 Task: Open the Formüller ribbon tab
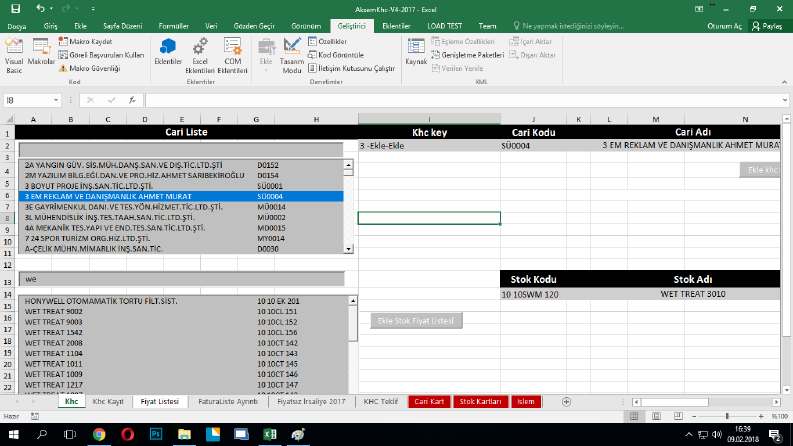click(x=173, y=26)
